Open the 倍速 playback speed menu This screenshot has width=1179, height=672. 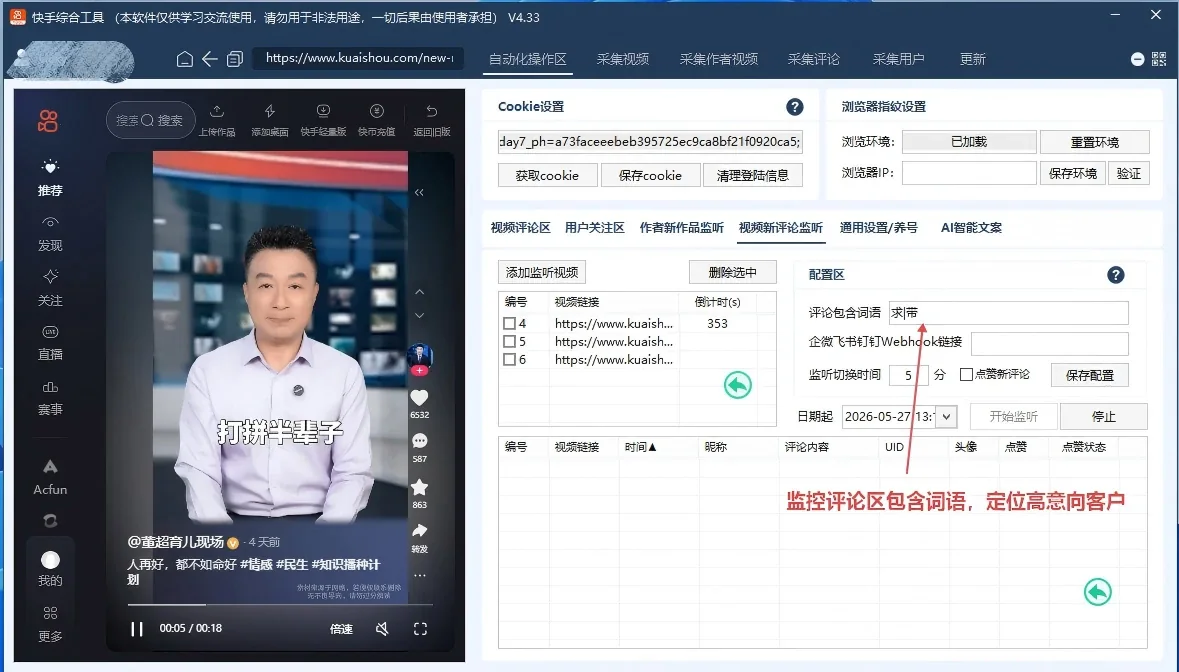[x=341, y=628]
